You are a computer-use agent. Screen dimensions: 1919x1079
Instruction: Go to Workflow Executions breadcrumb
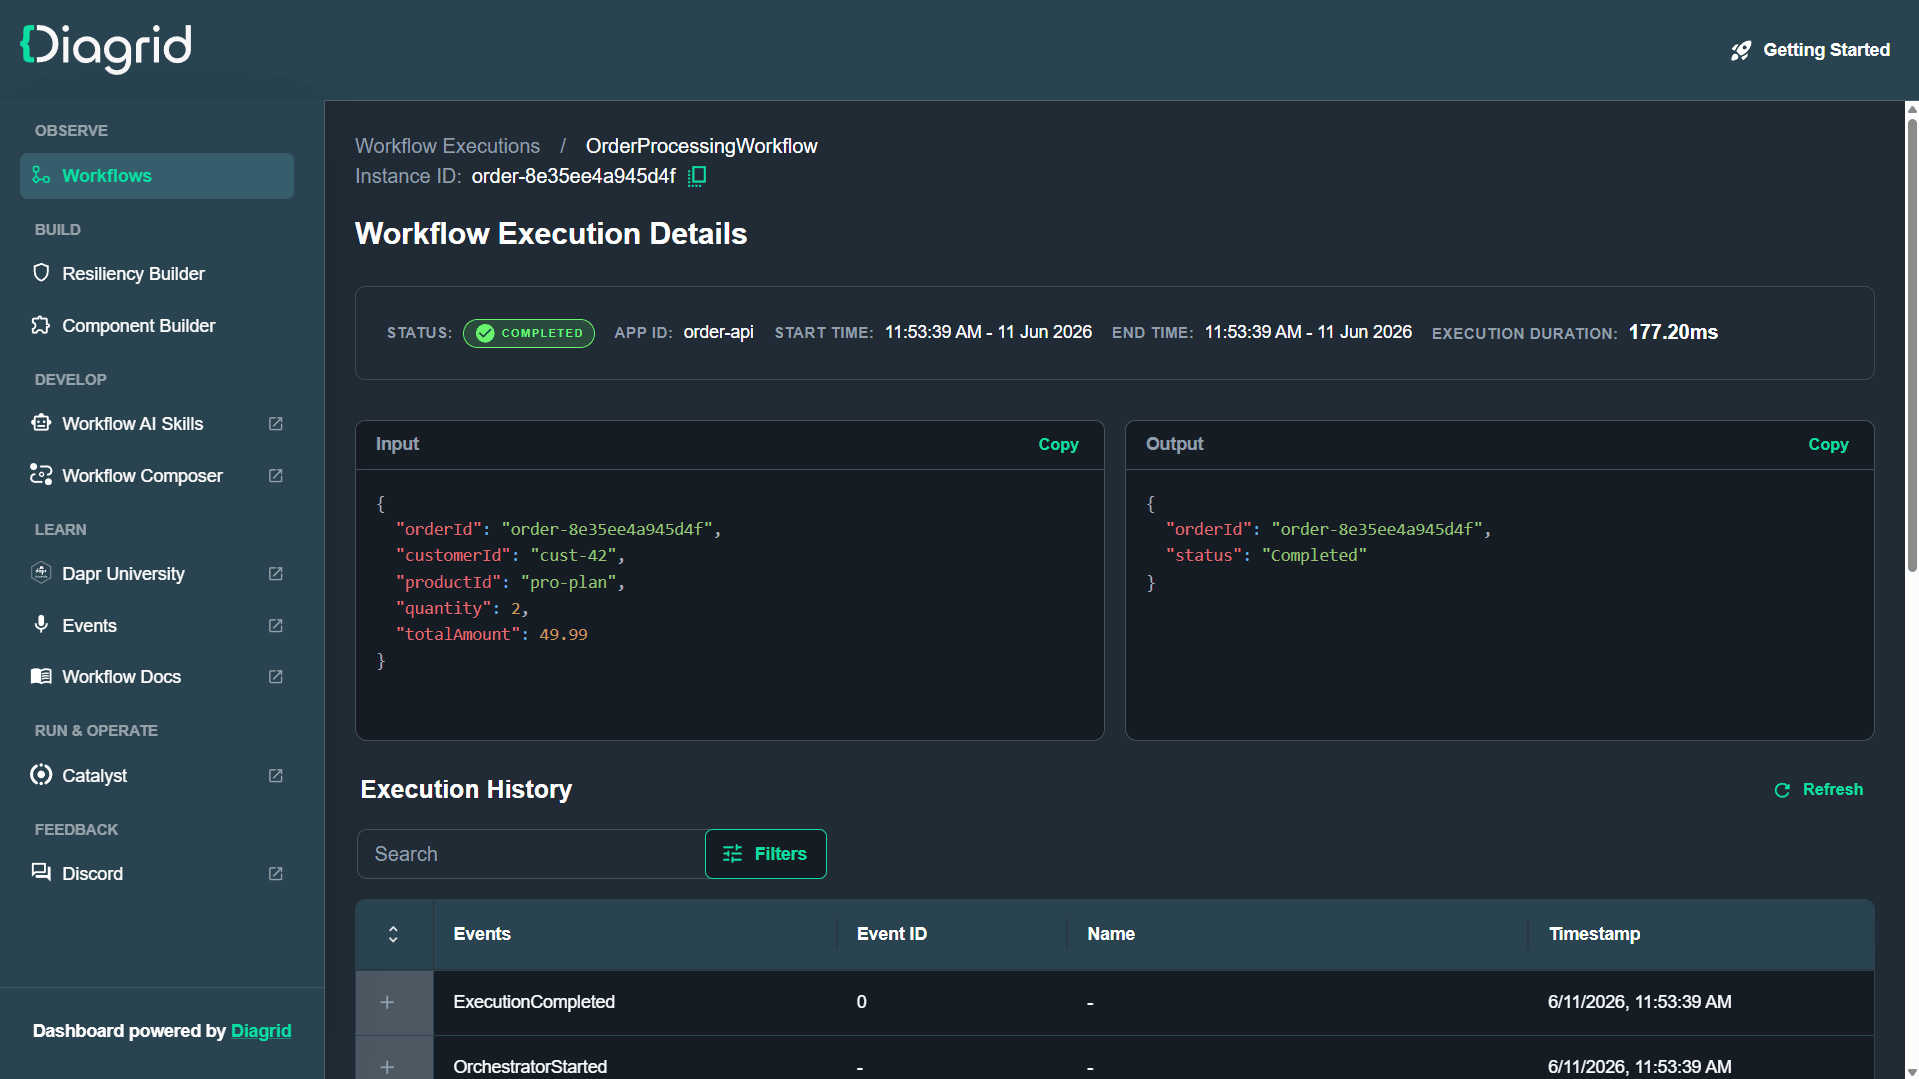(x=447, y=146)
